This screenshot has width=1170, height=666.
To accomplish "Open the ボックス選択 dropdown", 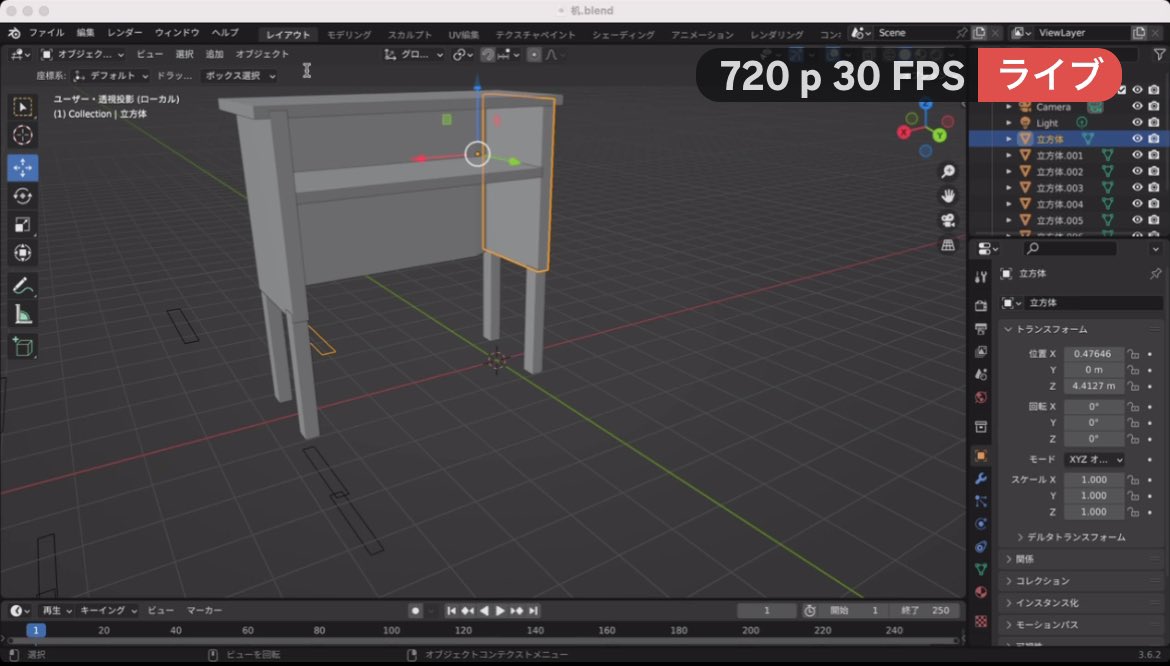I will click(x=239, y=75).
